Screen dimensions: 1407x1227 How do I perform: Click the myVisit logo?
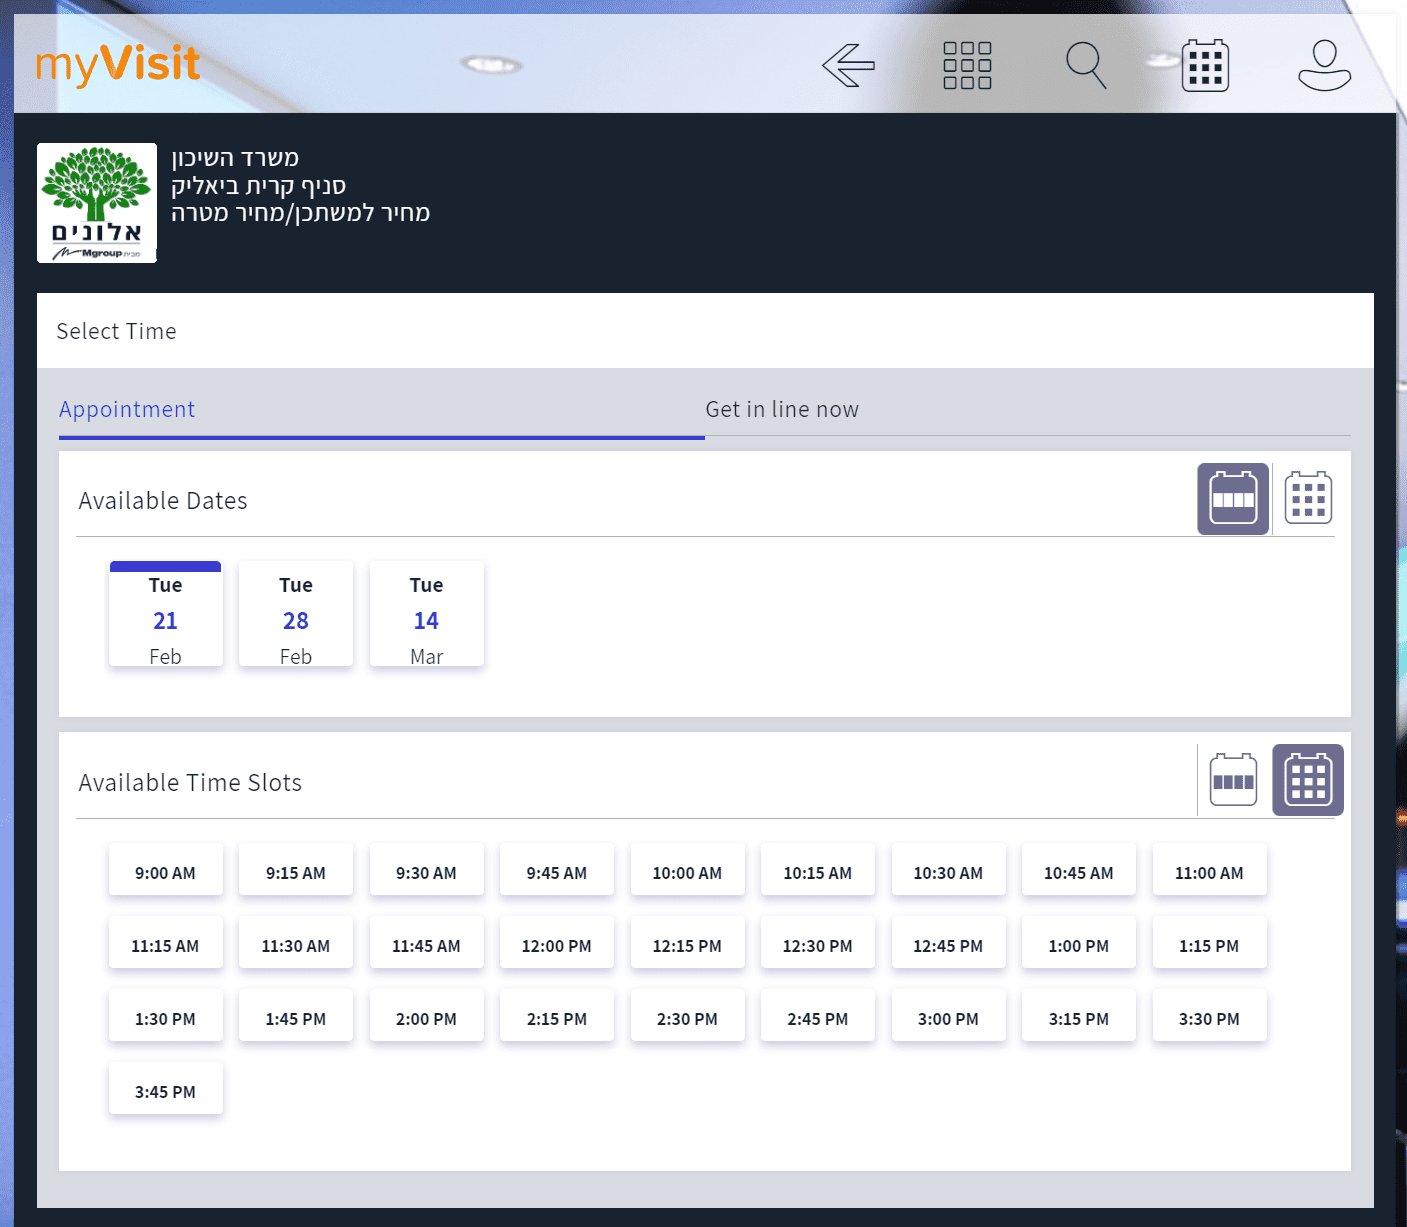118,65
